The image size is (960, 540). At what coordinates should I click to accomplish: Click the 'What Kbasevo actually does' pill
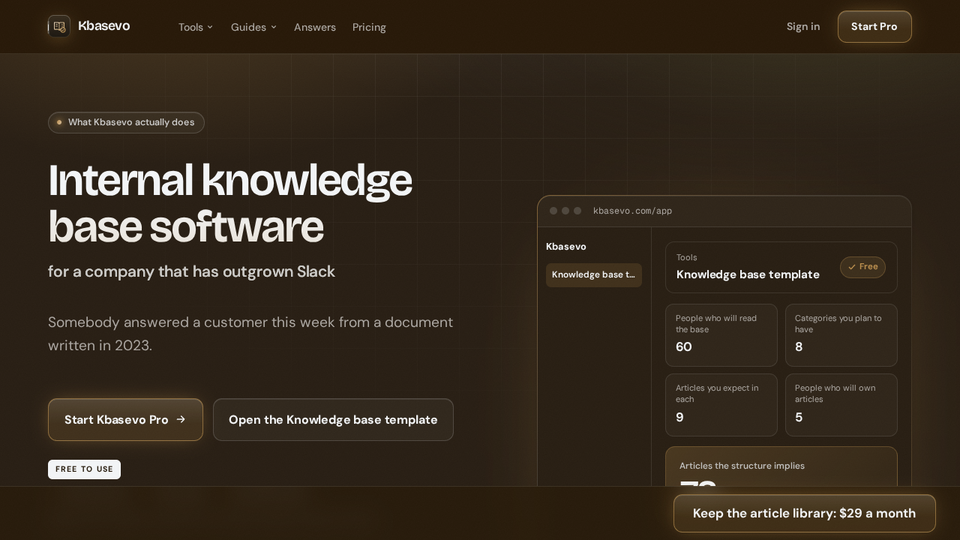tap(126, 122)
